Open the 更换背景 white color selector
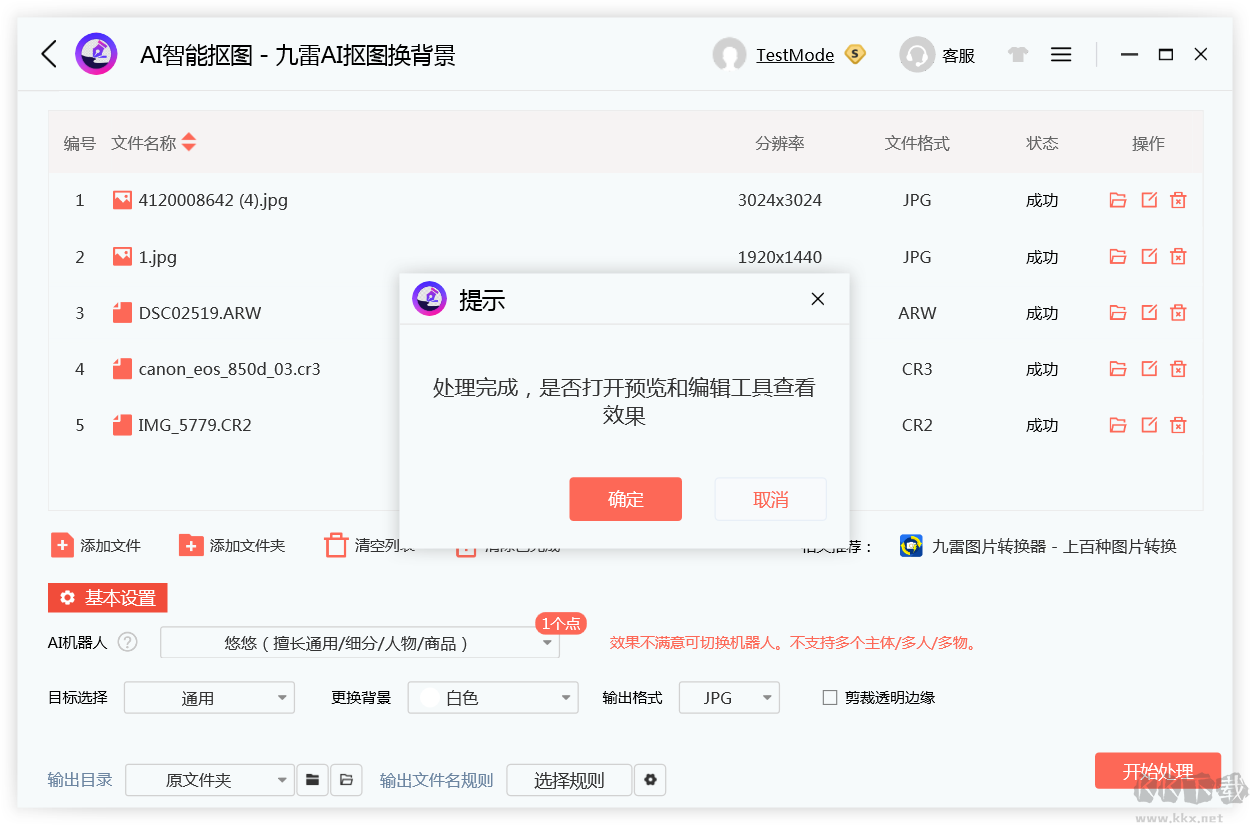1250x825 pixels. click(x=492, y=697)
